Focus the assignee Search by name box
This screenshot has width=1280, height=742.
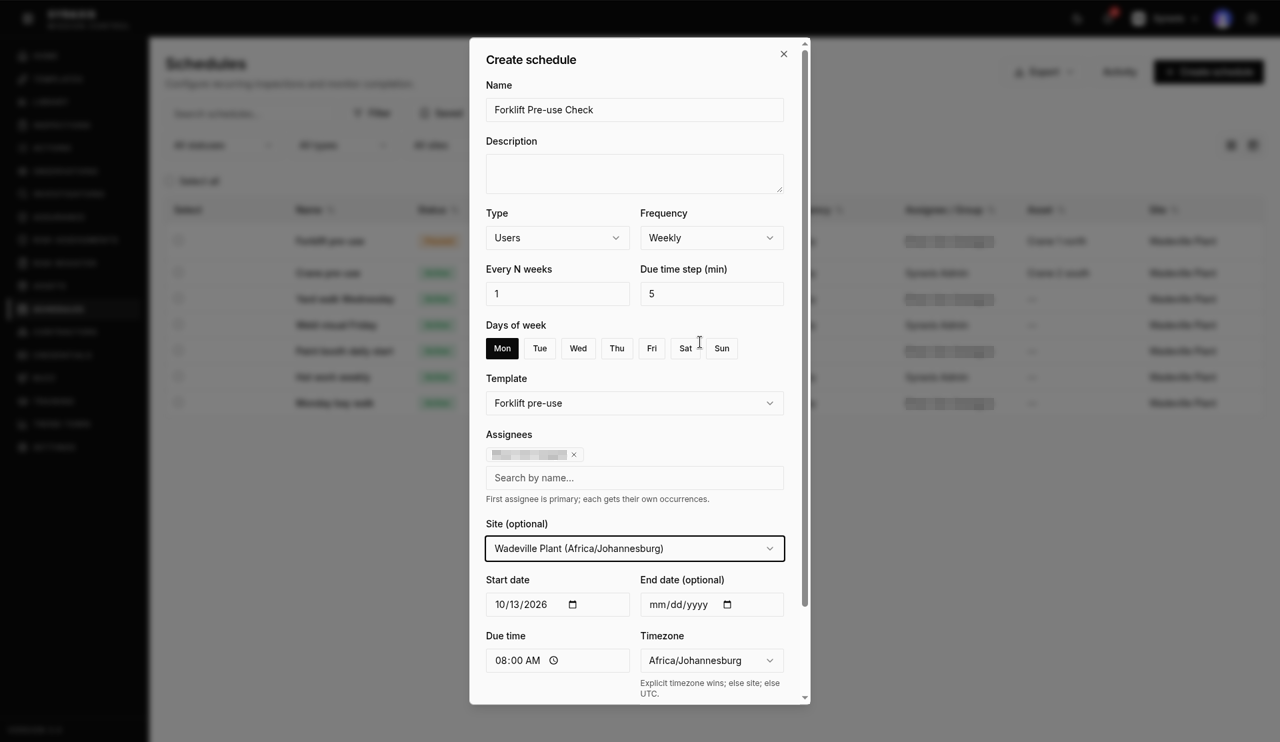coord(635,478)
